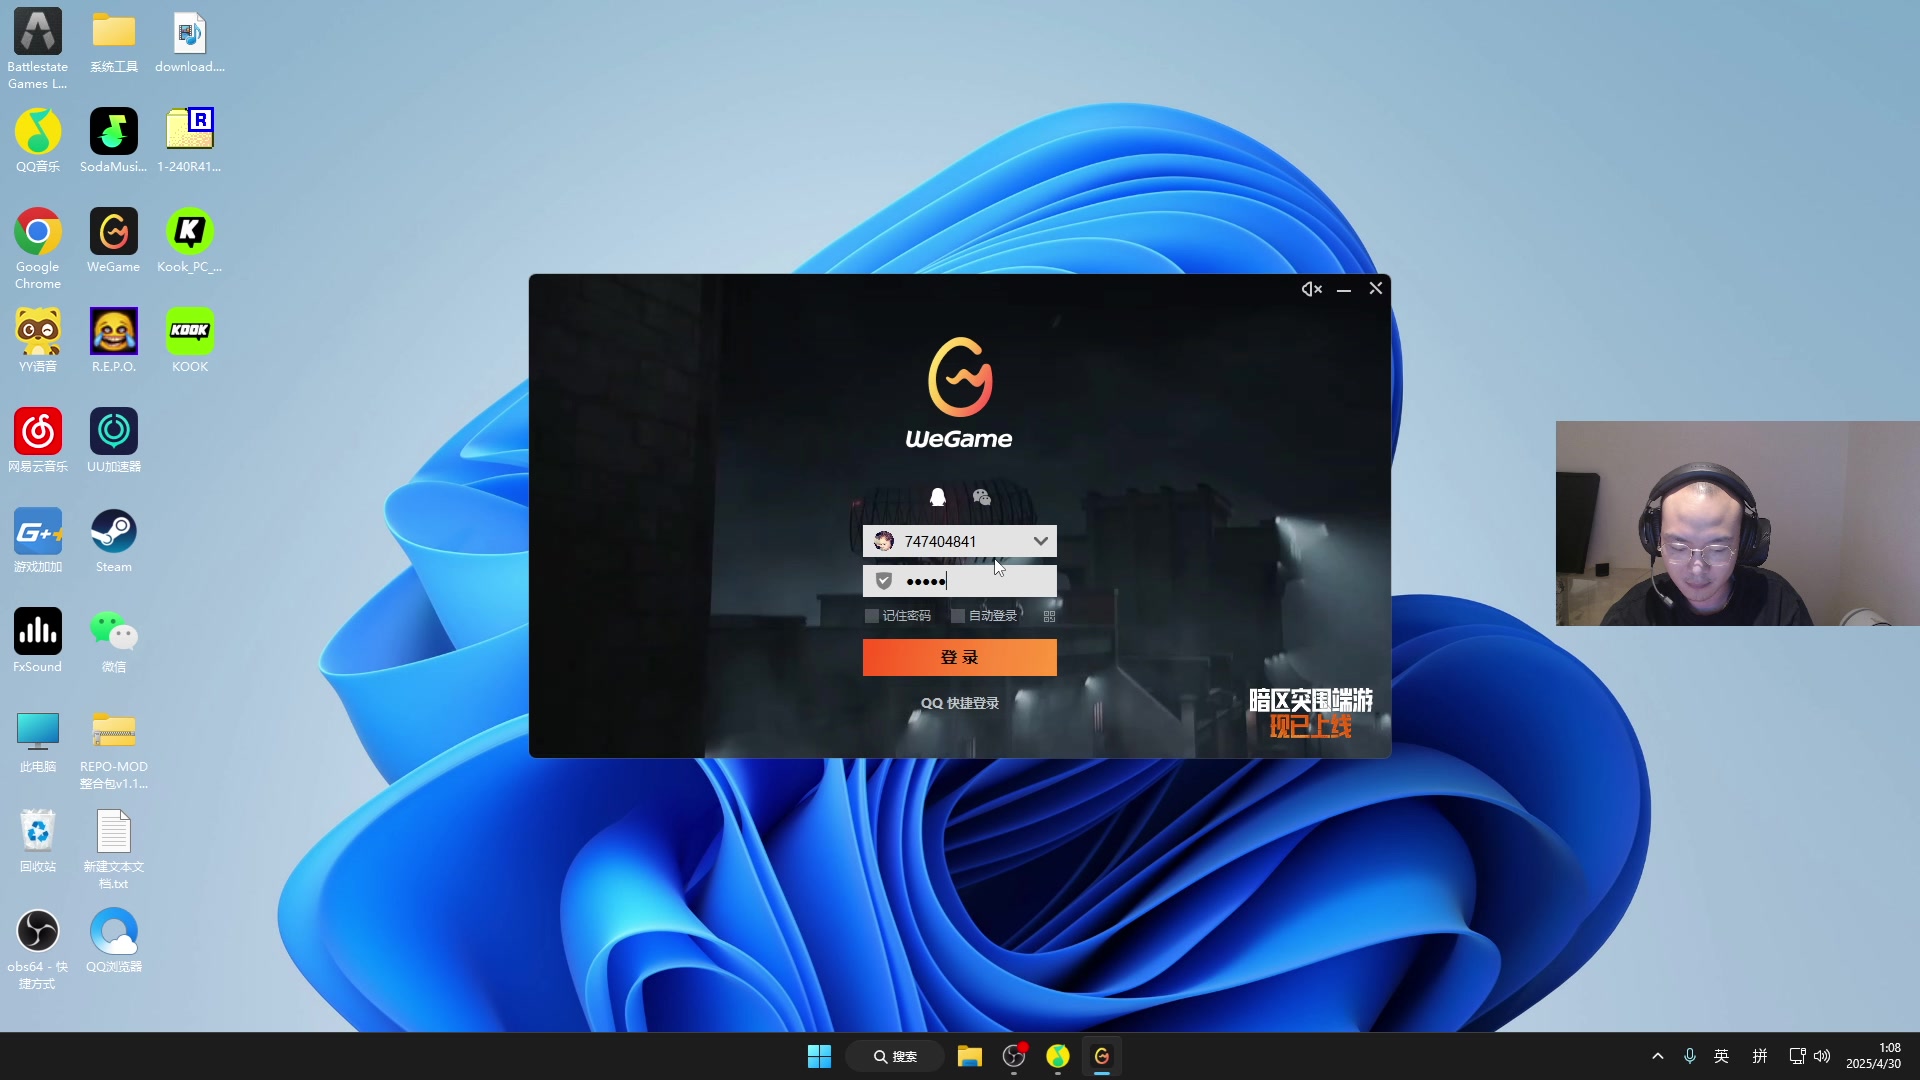Screen dimensions: 1920x1080
Task: Select the Battlestate Games Launcher desktop icon
Action: click(x=38, y=49)
